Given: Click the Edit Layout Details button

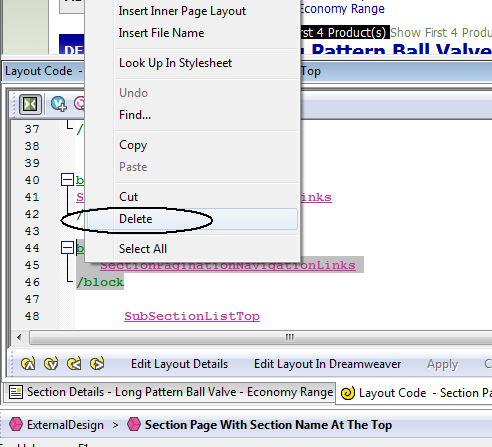Looking at the screenshot, I should (179, 364).
